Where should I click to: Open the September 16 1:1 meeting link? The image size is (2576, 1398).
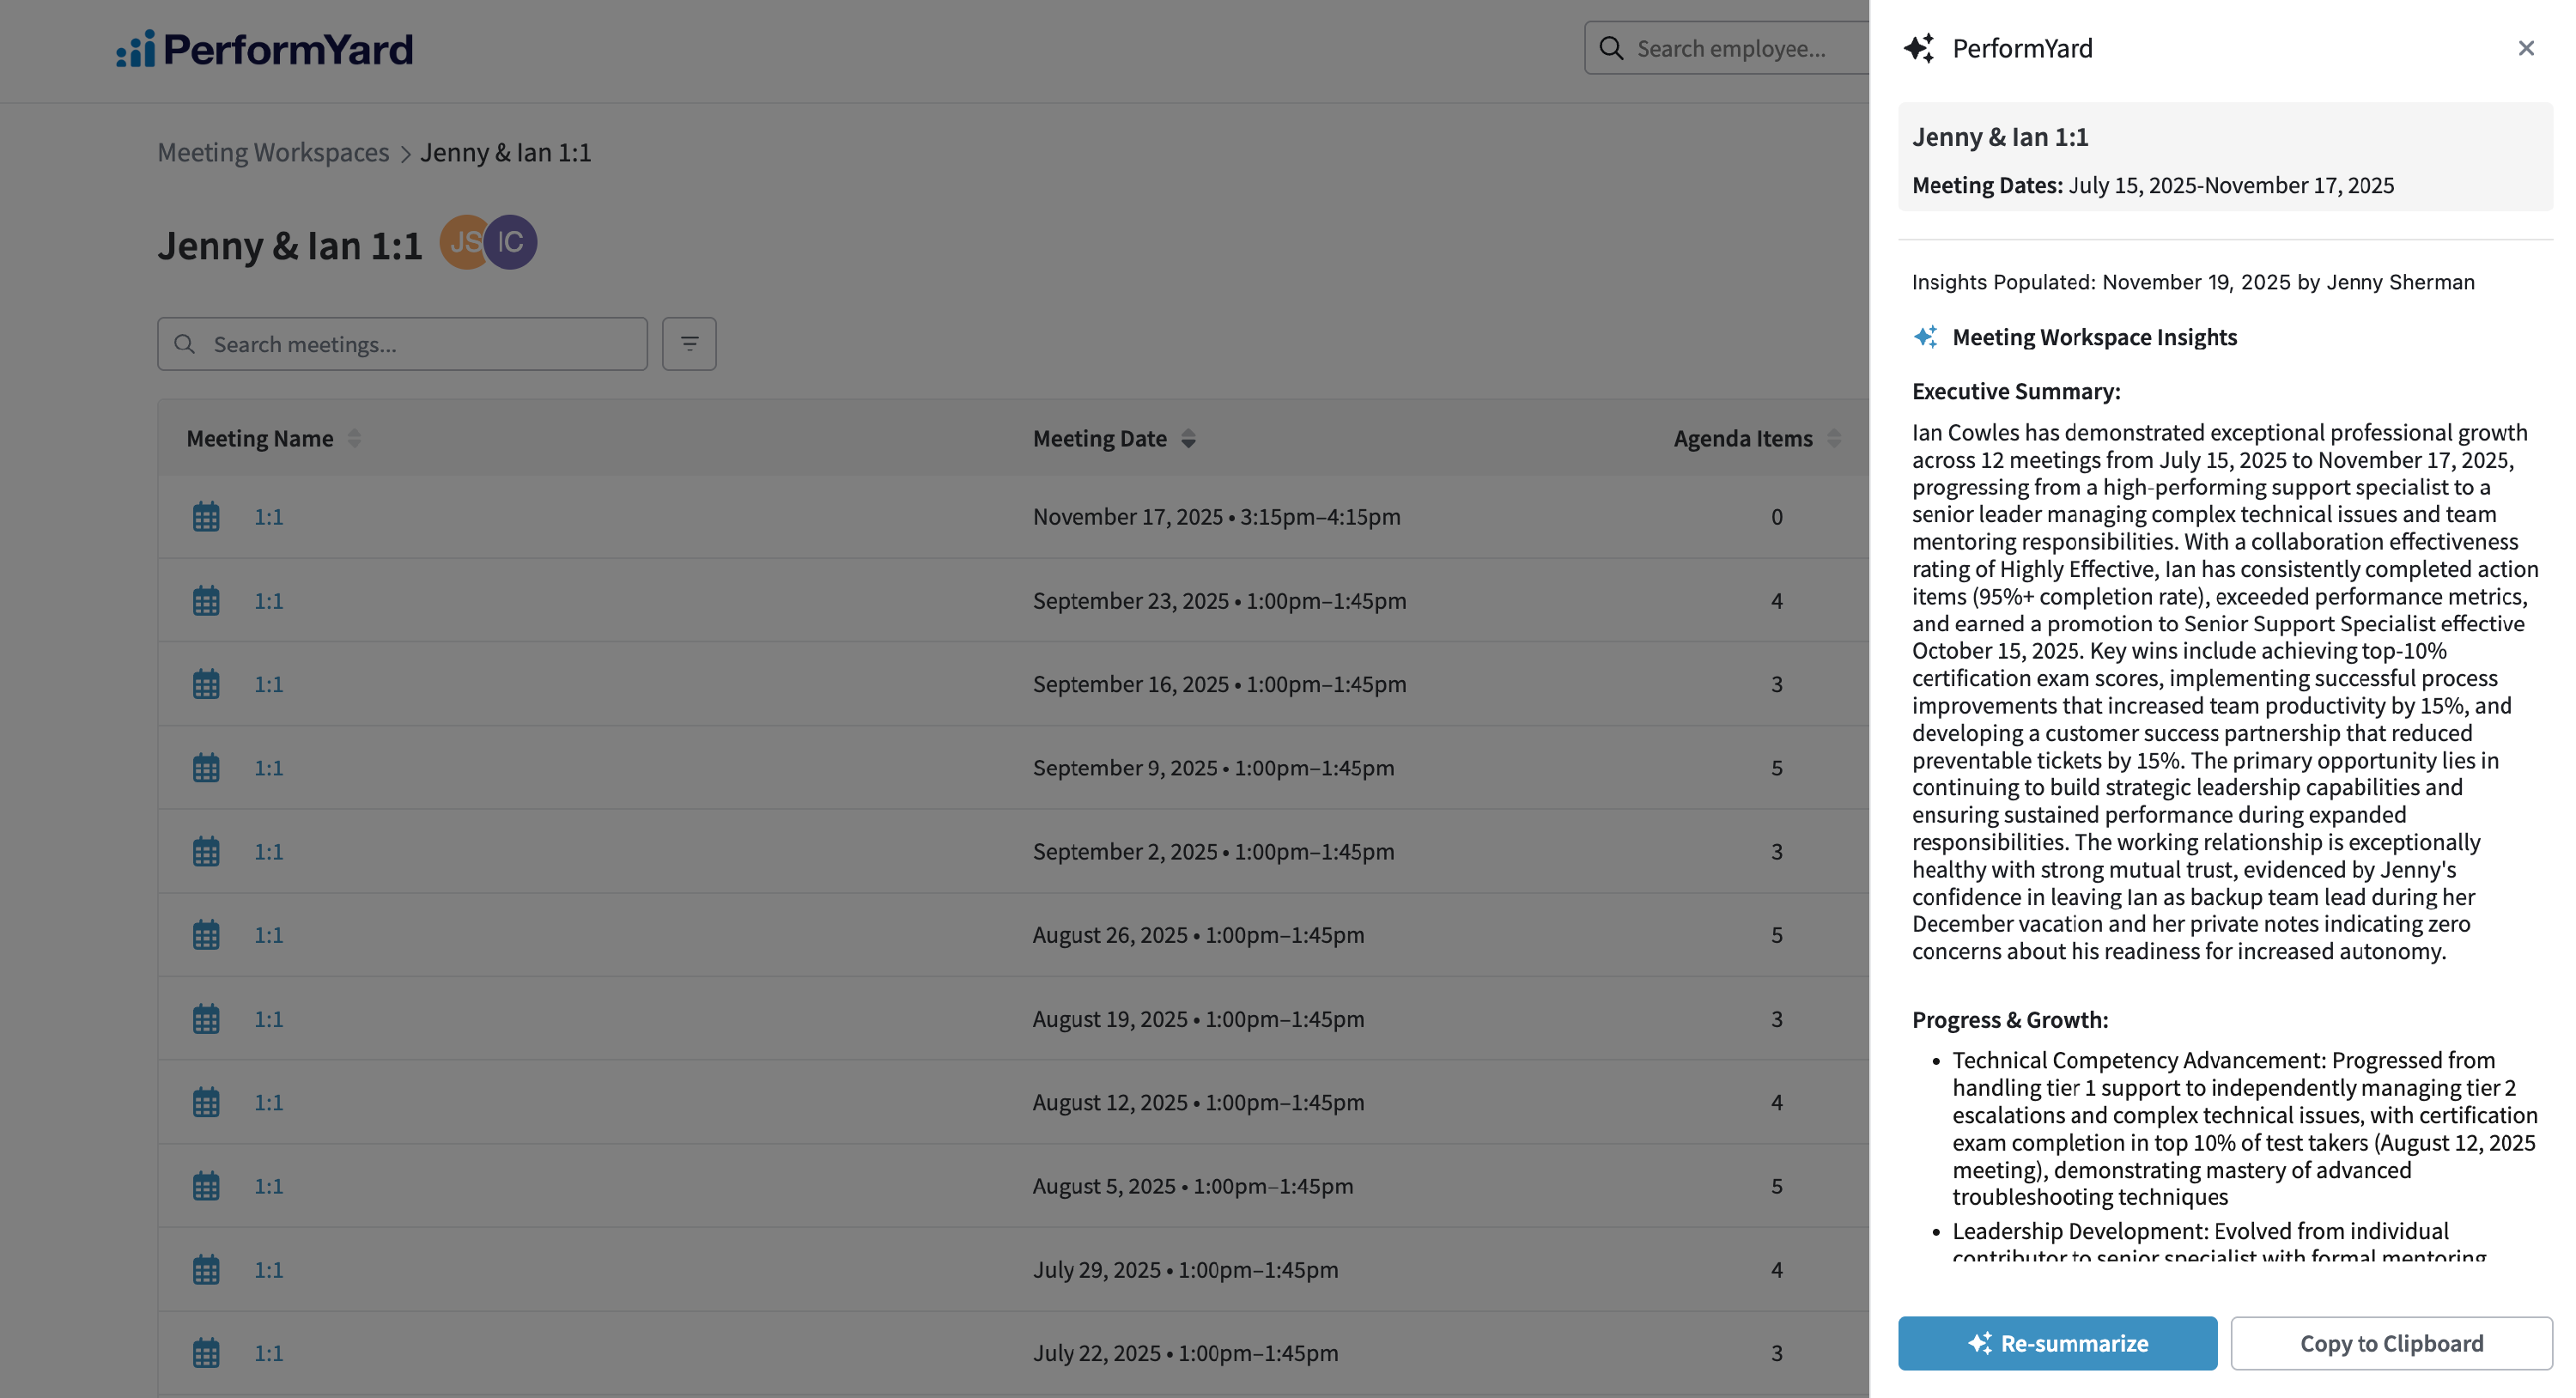(x=268, y=684)
